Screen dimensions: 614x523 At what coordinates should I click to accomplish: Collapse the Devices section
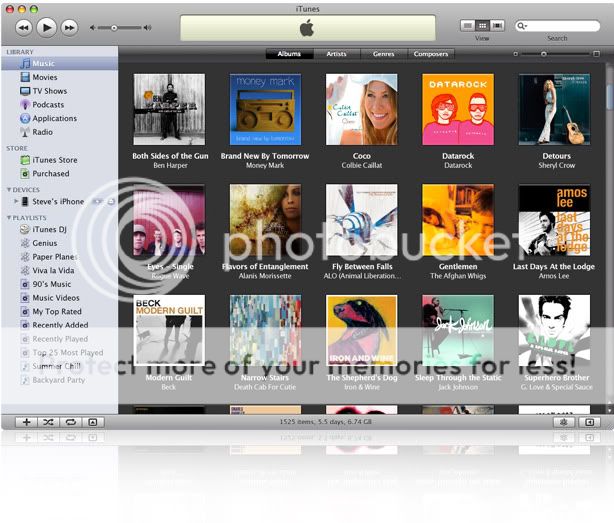(9, 188)
